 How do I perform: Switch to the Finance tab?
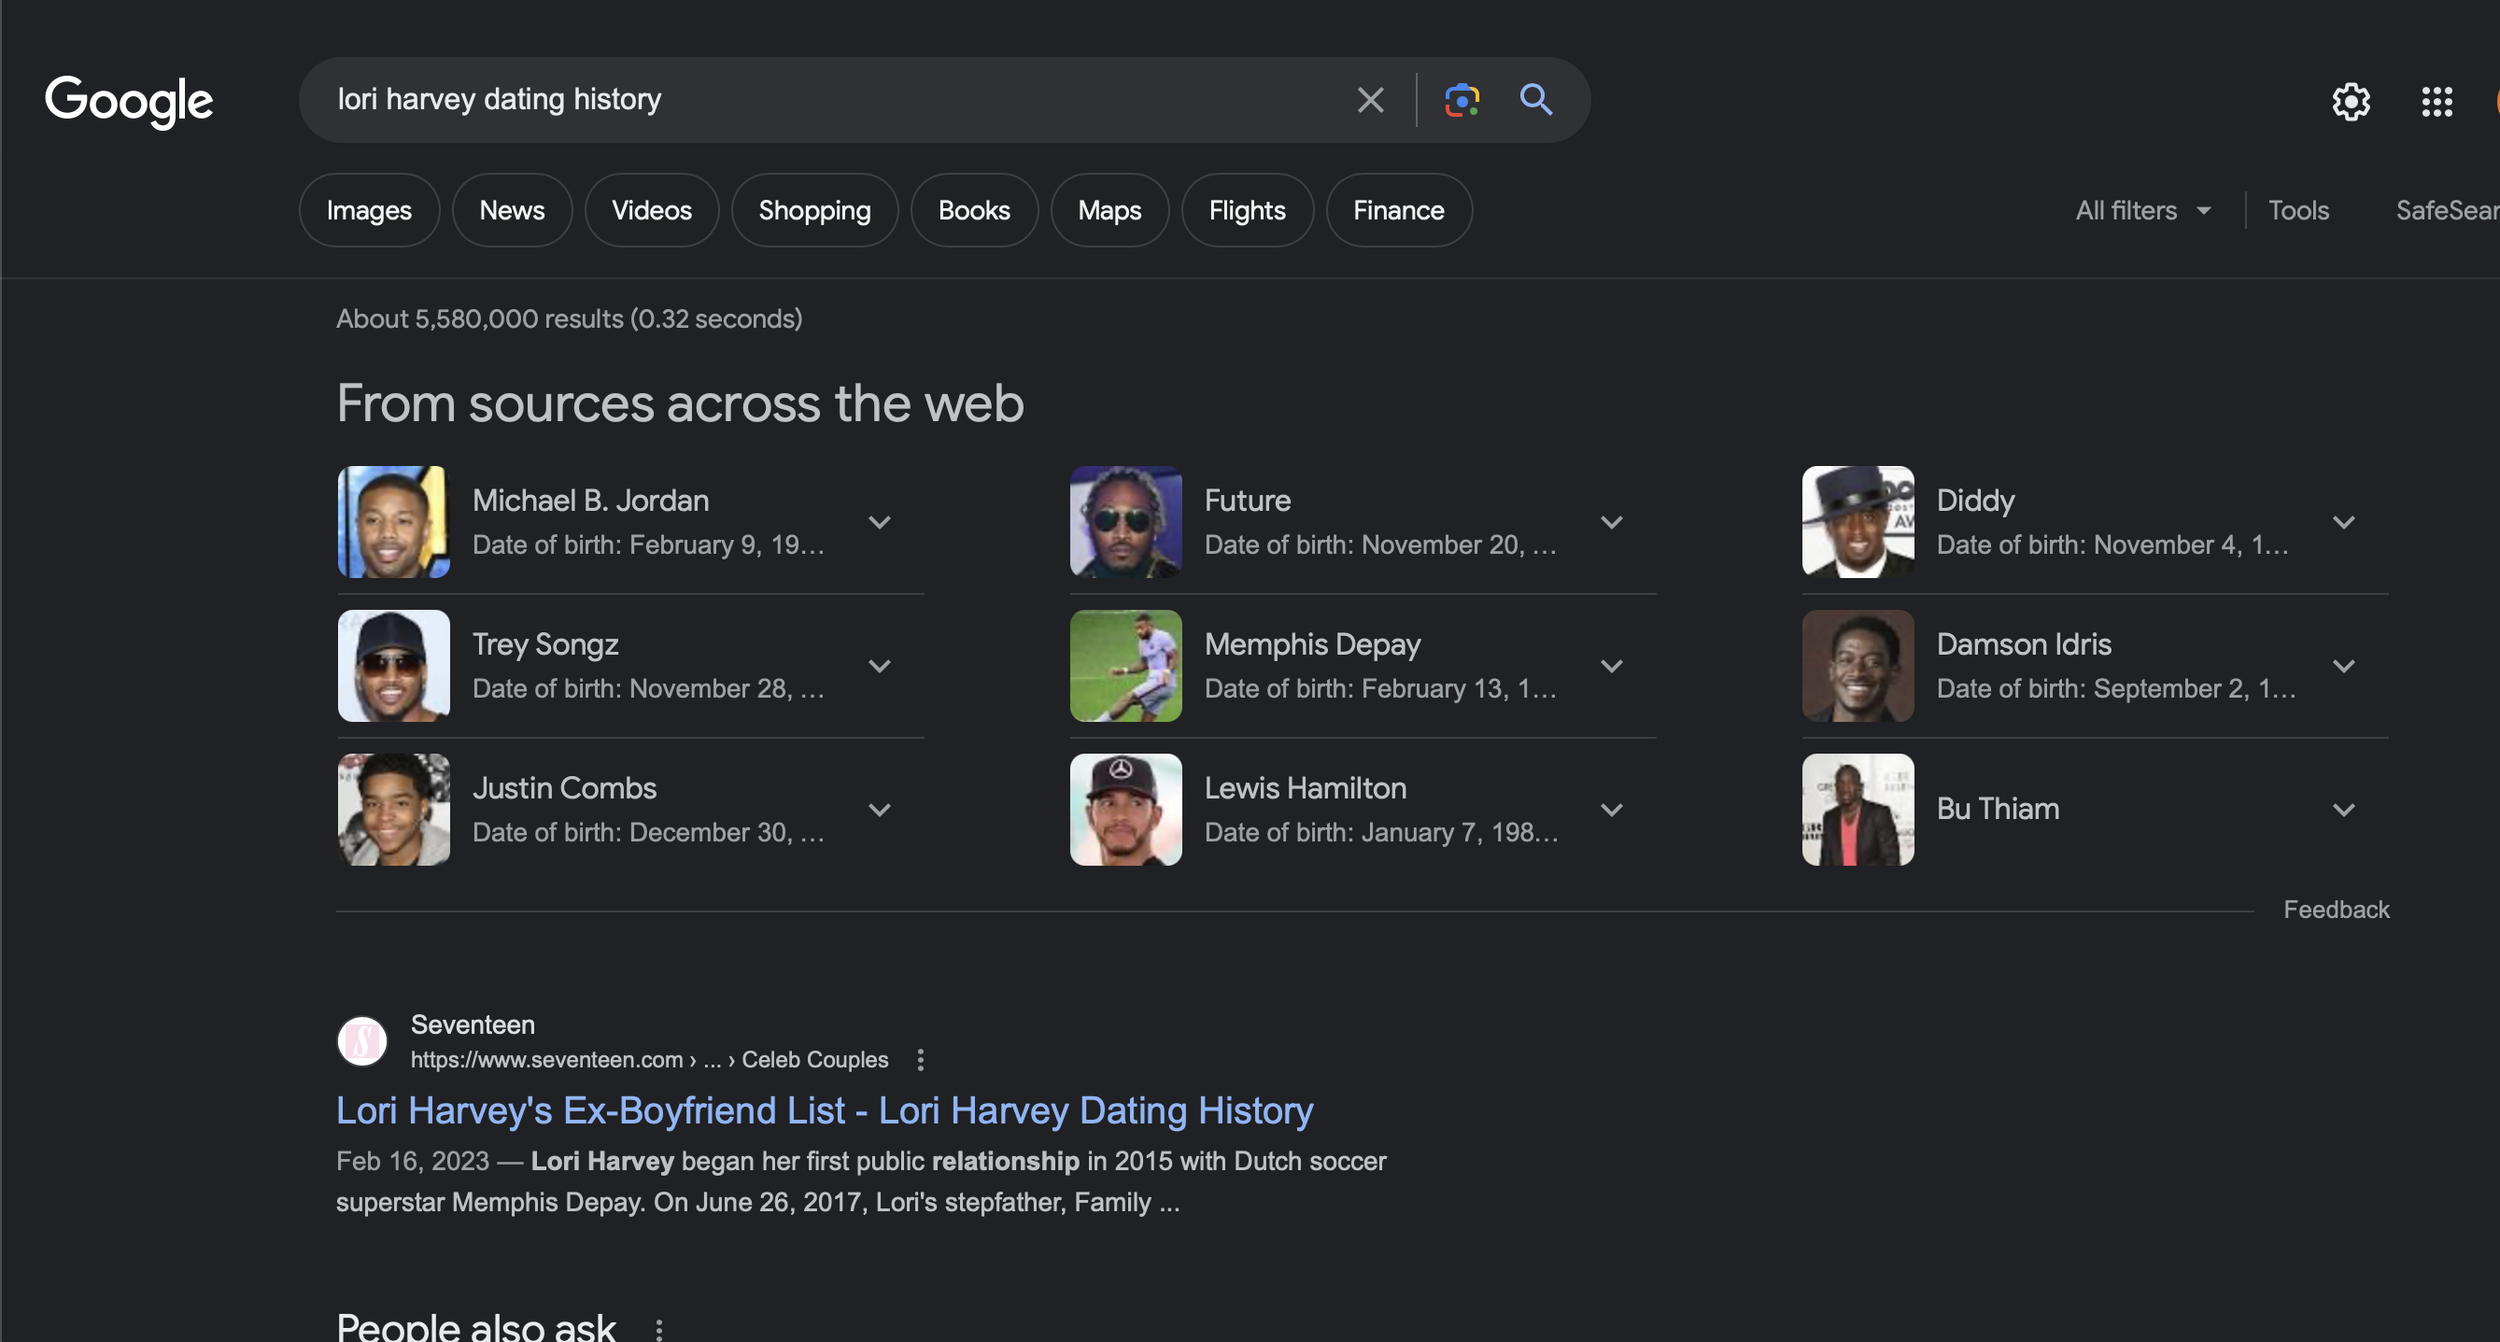pos(1399,210)
